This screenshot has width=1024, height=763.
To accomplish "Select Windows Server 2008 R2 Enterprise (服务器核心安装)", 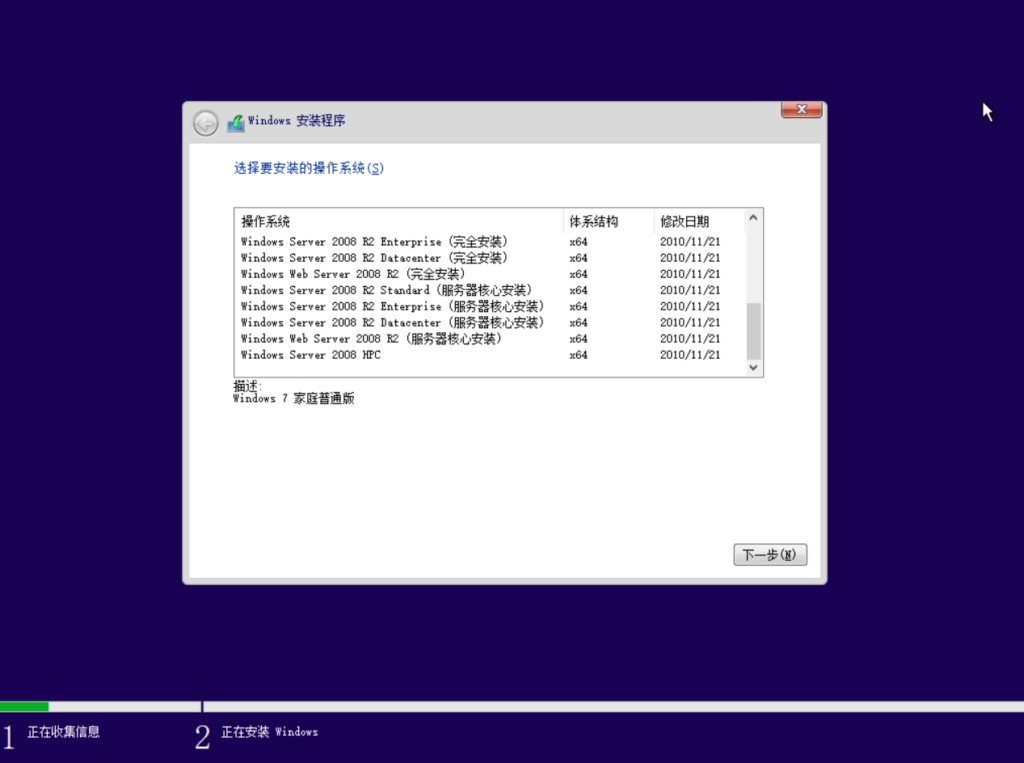I will pos(392,306).
